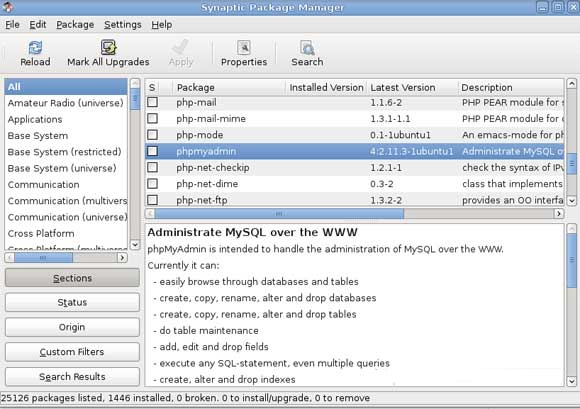
Task: Click the version 1.2.1-1 cell
Action: click(x=386, y=168)
